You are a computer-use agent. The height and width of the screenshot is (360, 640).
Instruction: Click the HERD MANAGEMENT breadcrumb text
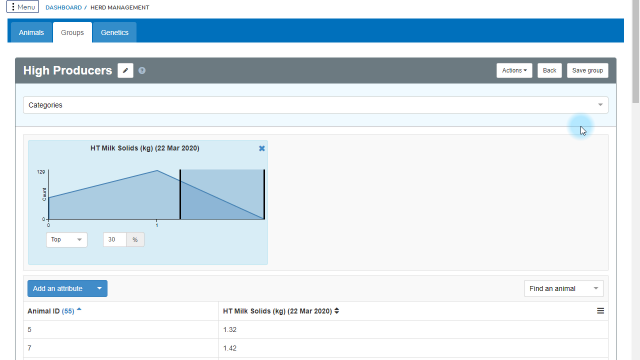tap(120, 7)
